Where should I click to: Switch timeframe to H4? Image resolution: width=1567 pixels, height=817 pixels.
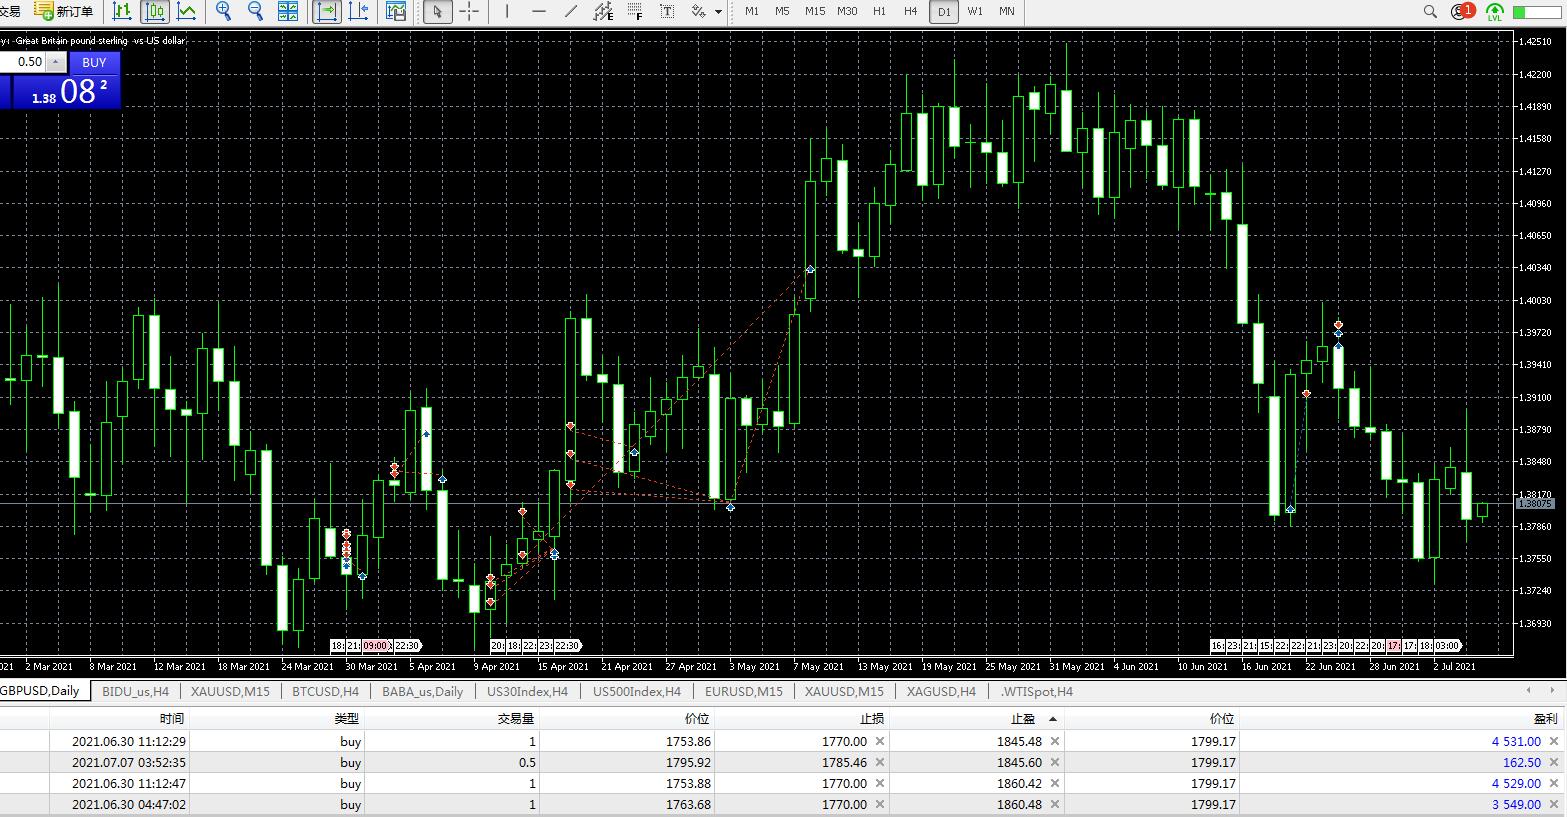pyautogui.click(x=910, y=11)
